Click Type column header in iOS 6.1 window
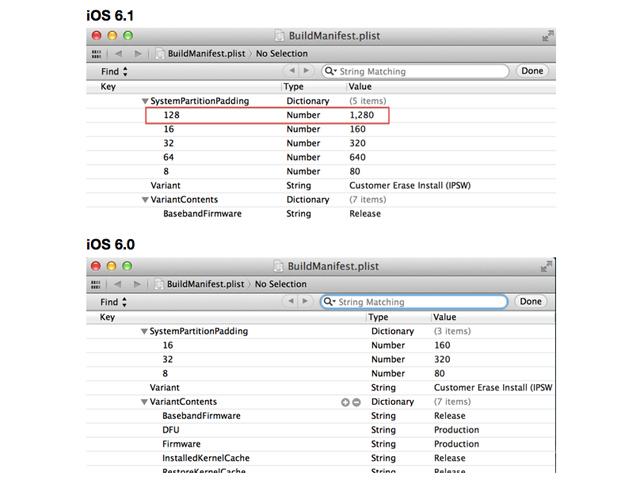The image size is (640, 480). (293, 87)
